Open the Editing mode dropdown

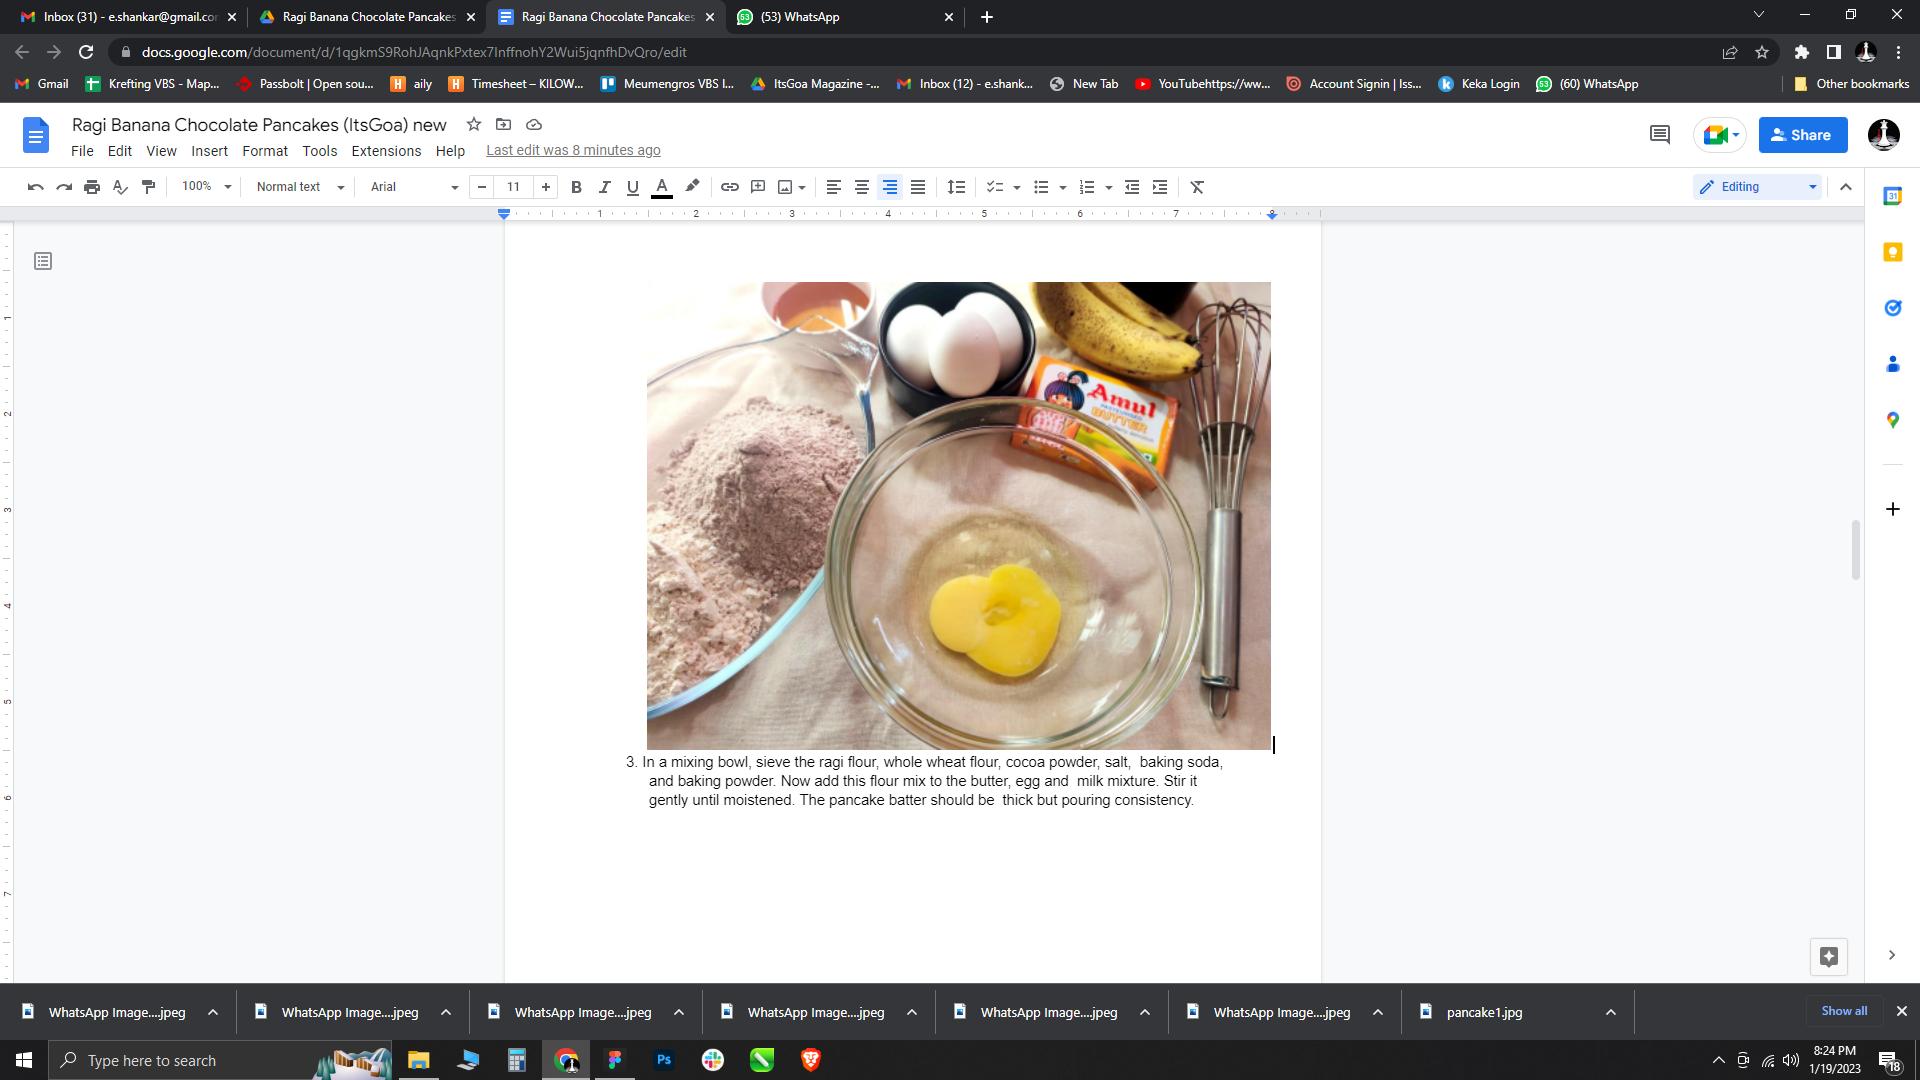[1757, 187]
